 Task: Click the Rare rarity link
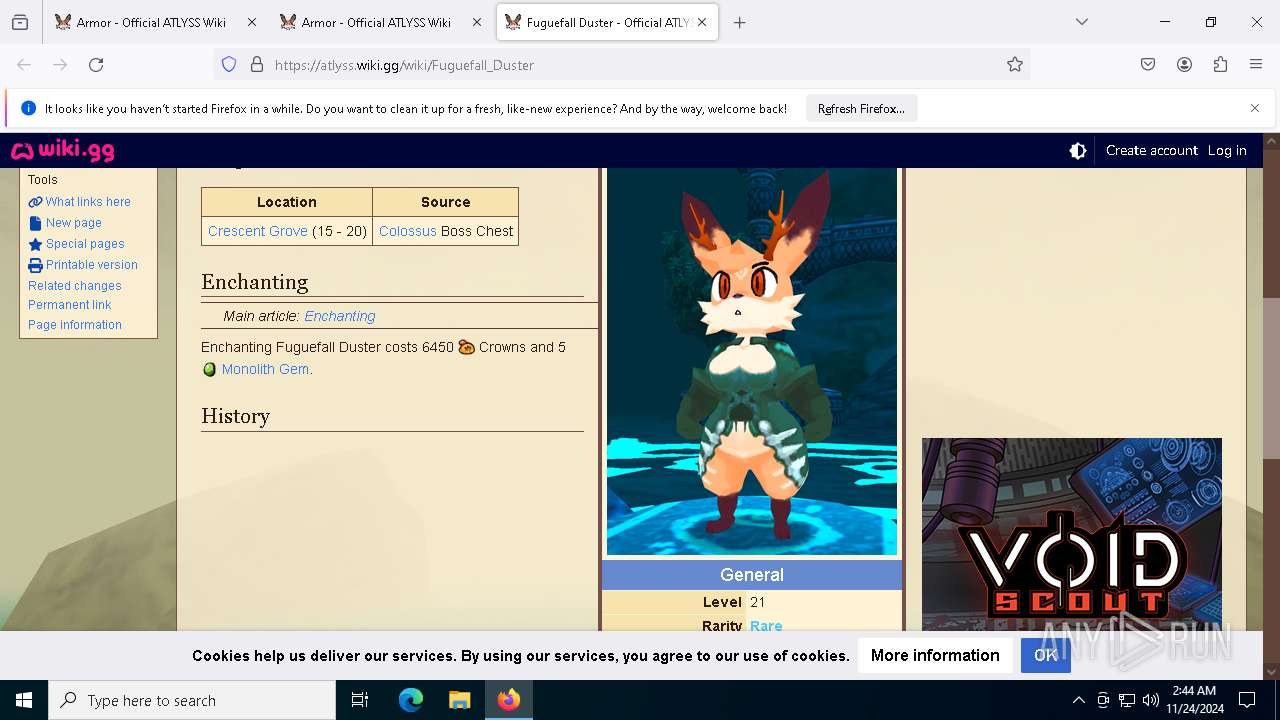coord(766,626)
